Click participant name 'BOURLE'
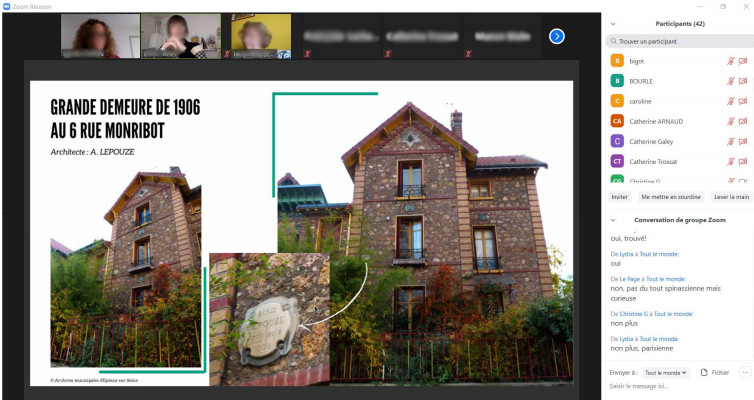Image resolution: width=754 pixels, height=400 pixels. click(x=641, y=81)
